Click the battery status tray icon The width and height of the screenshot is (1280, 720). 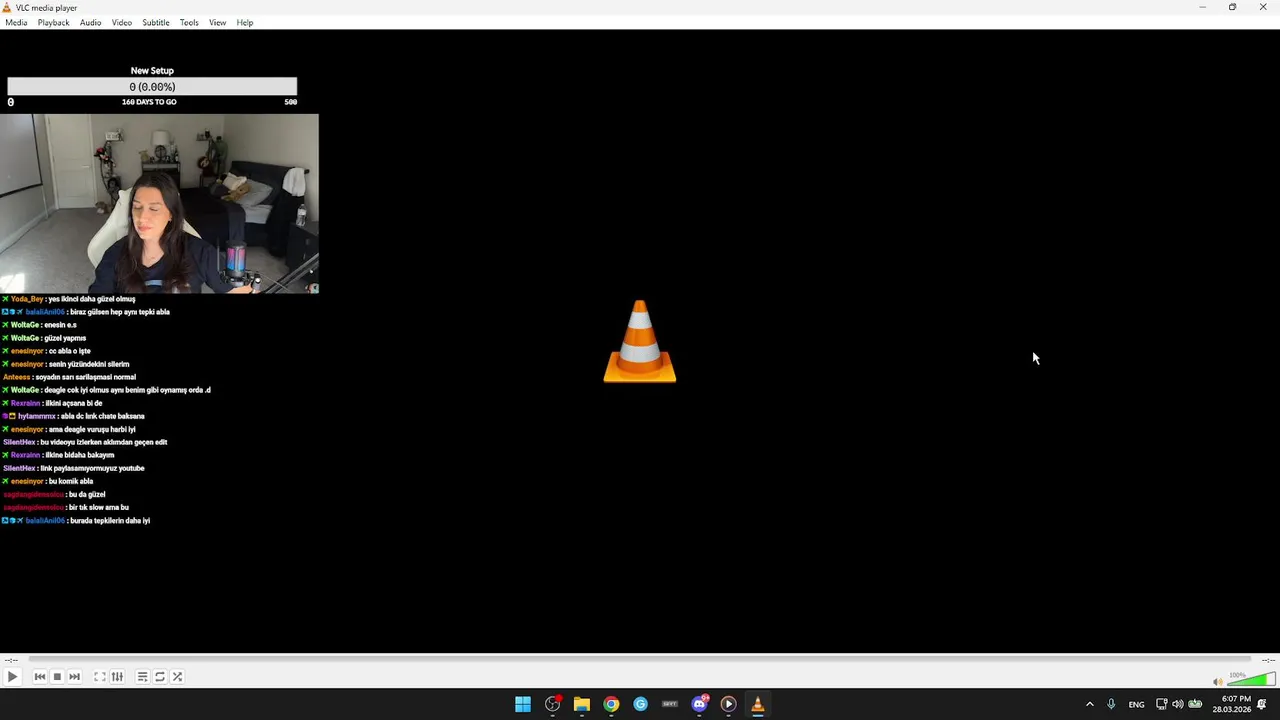pyautogui.click(x=1195, y=704)
